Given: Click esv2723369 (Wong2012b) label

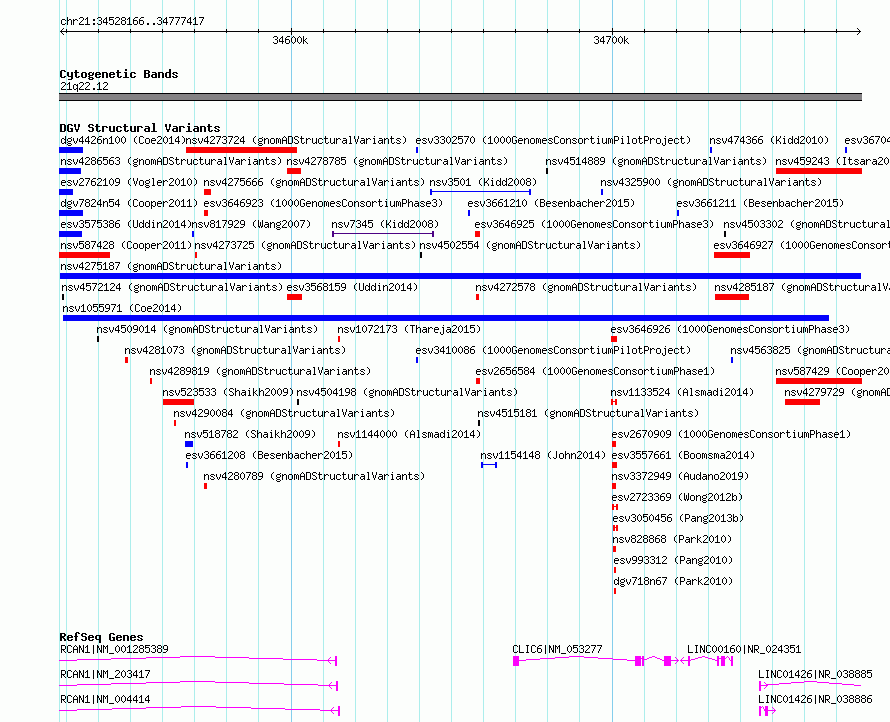Looking at the screenshot, I should (x=677, y=497).
